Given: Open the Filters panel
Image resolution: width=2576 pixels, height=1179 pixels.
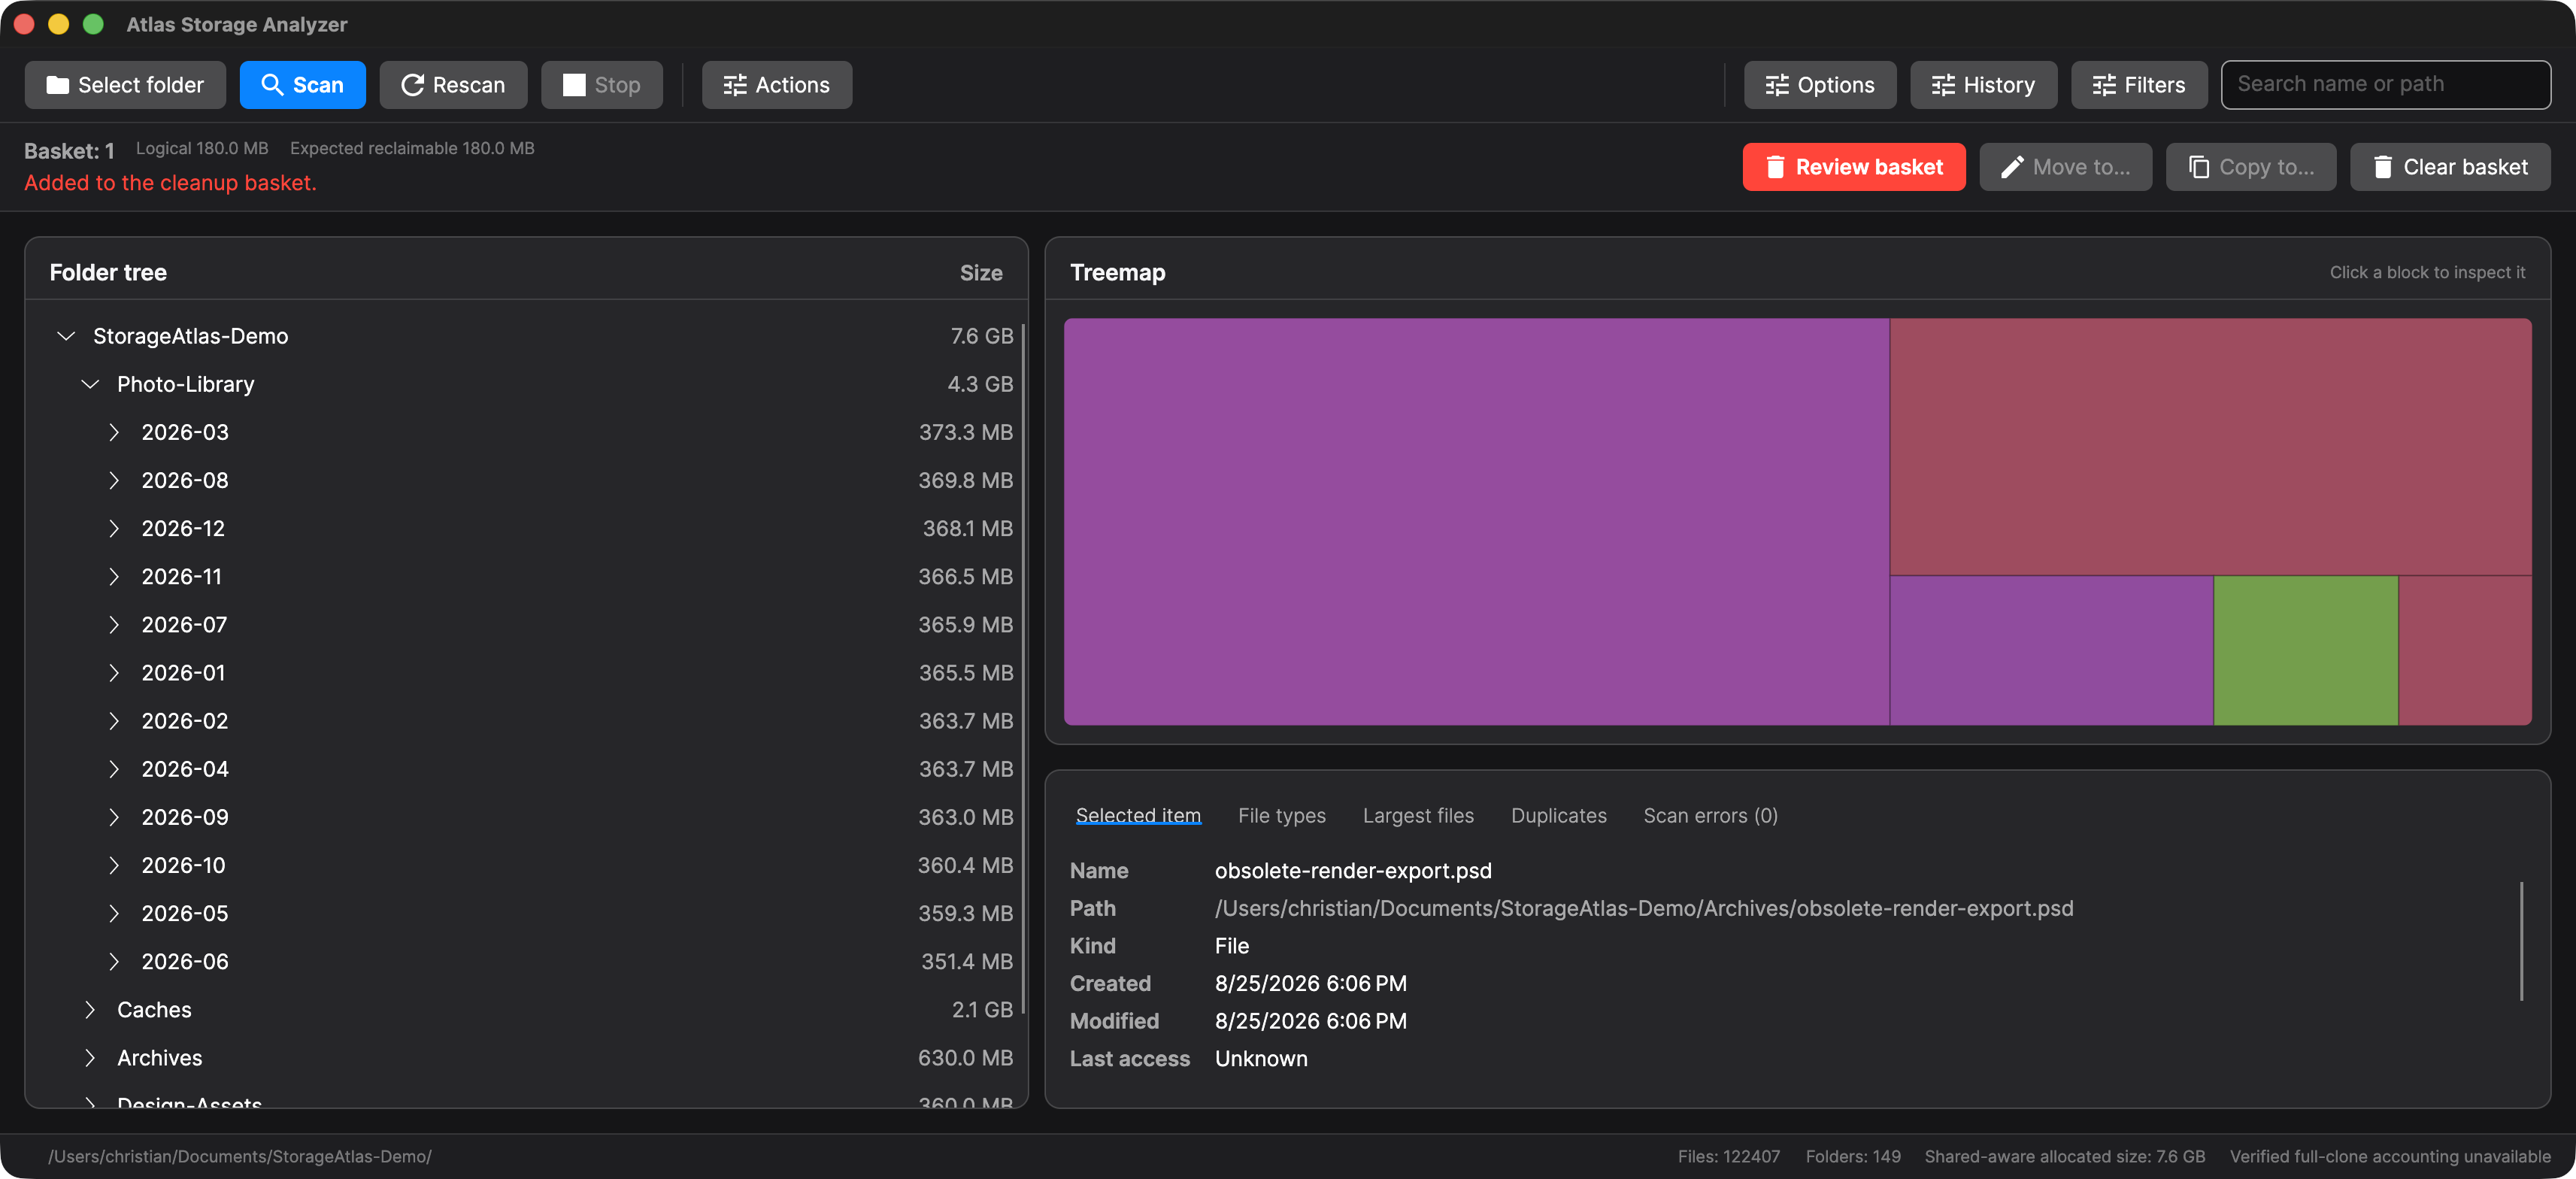Looking at the screenshot, I should (2139, 85).
